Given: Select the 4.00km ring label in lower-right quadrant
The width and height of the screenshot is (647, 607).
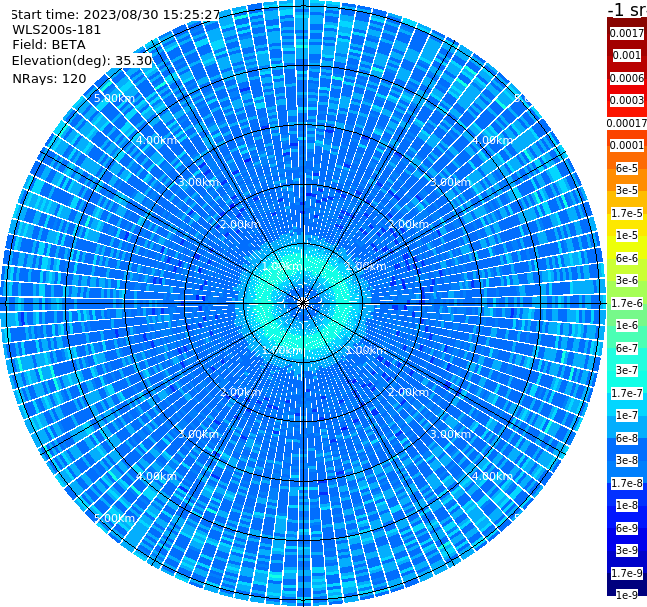Looking at the screenshot, I should (492, 476).
